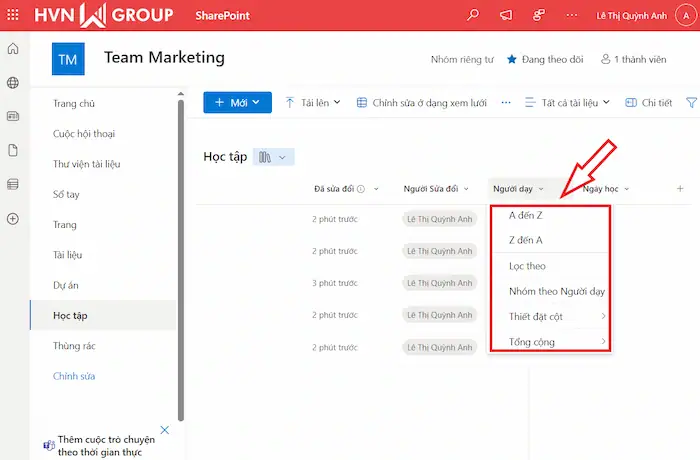Select Nhóm theo Người dạy option
The image size is (700, 460).
tap(556, 292)
